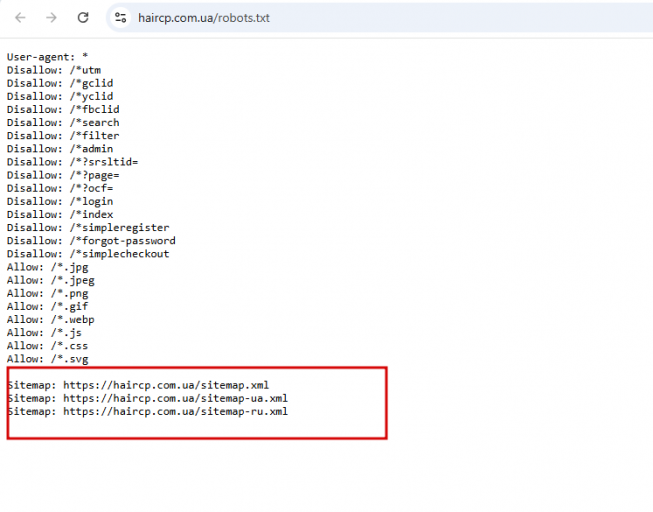Click the address bar URL haircp.com.ua/robots.txt
The image size is (653, 512).
tap(204, 18)
